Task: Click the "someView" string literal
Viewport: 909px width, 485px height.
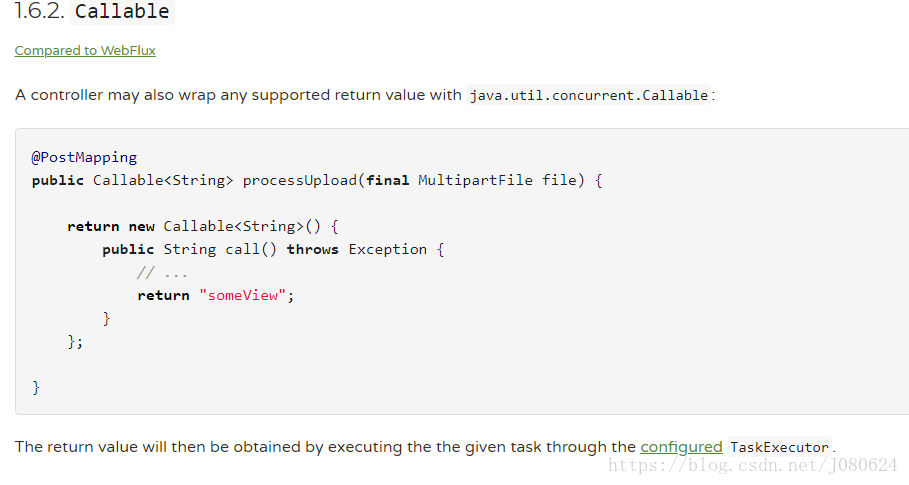Action: click(x=242, y=296)
